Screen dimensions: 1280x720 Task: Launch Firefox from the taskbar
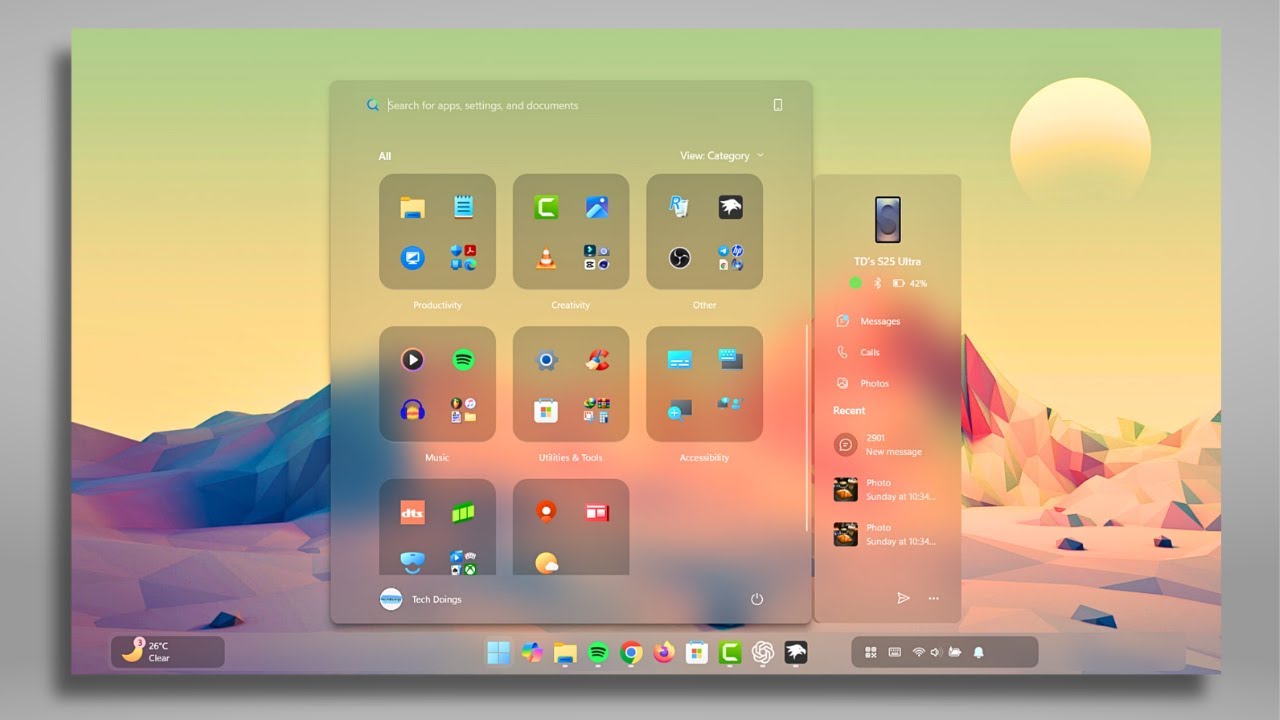point(664,653)
